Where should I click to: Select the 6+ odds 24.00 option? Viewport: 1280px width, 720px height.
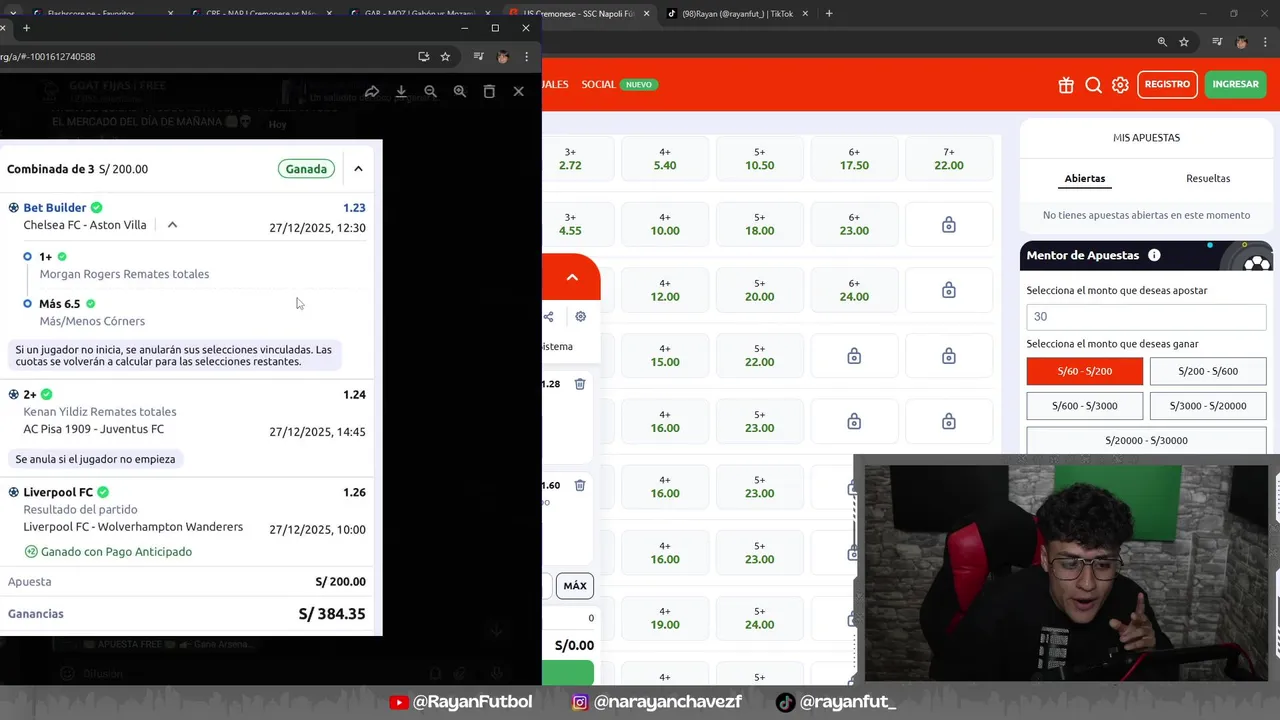pos(854,290)
